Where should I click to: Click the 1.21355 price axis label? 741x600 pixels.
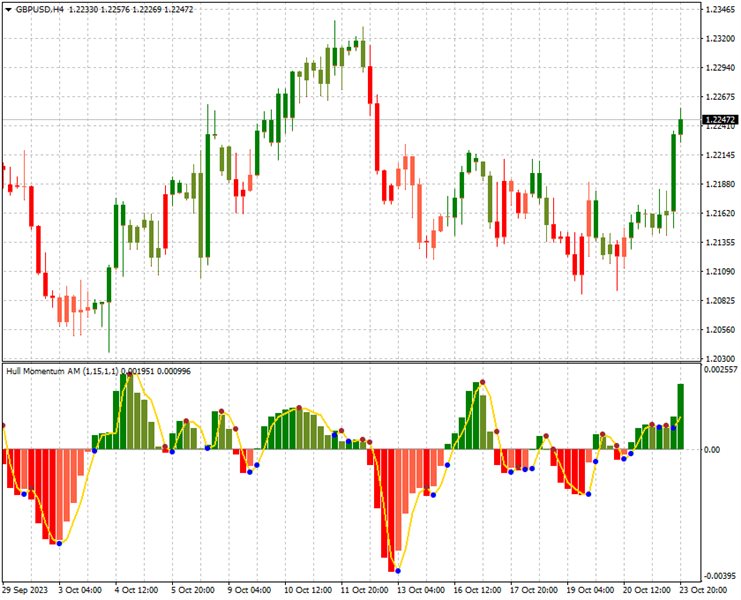click(x=720, y=242)
